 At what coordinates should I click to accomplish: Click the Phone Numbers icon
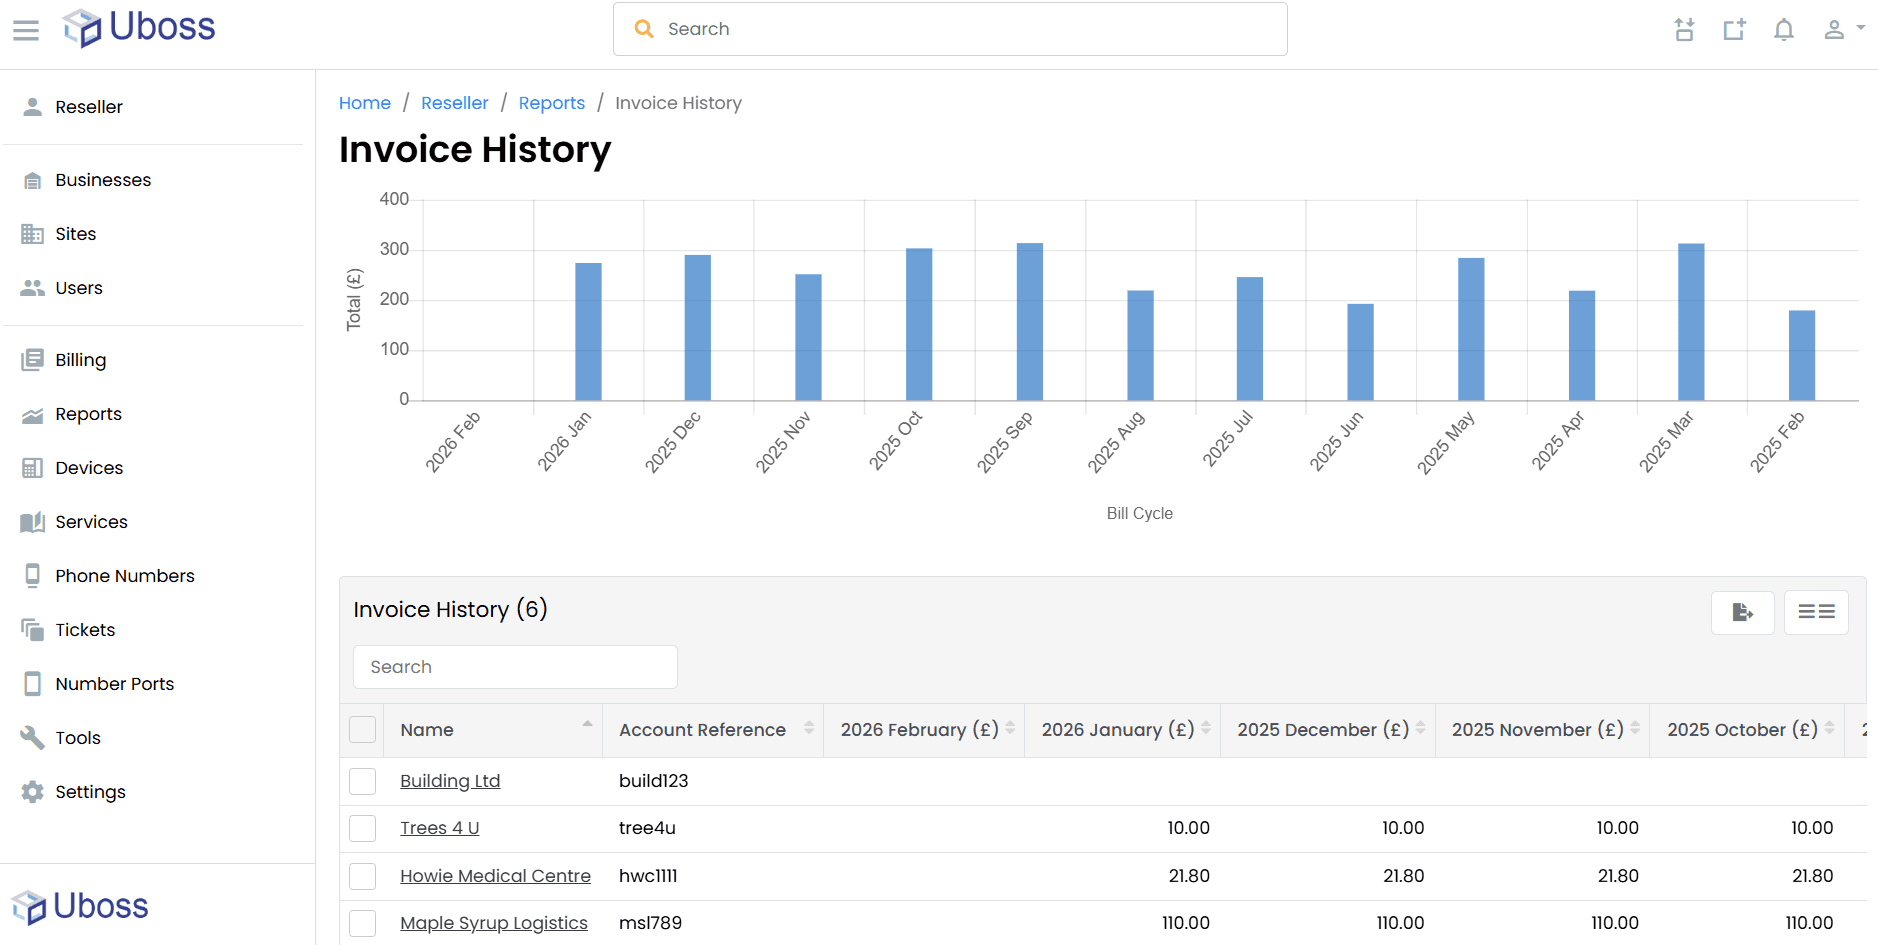point(33,576)
